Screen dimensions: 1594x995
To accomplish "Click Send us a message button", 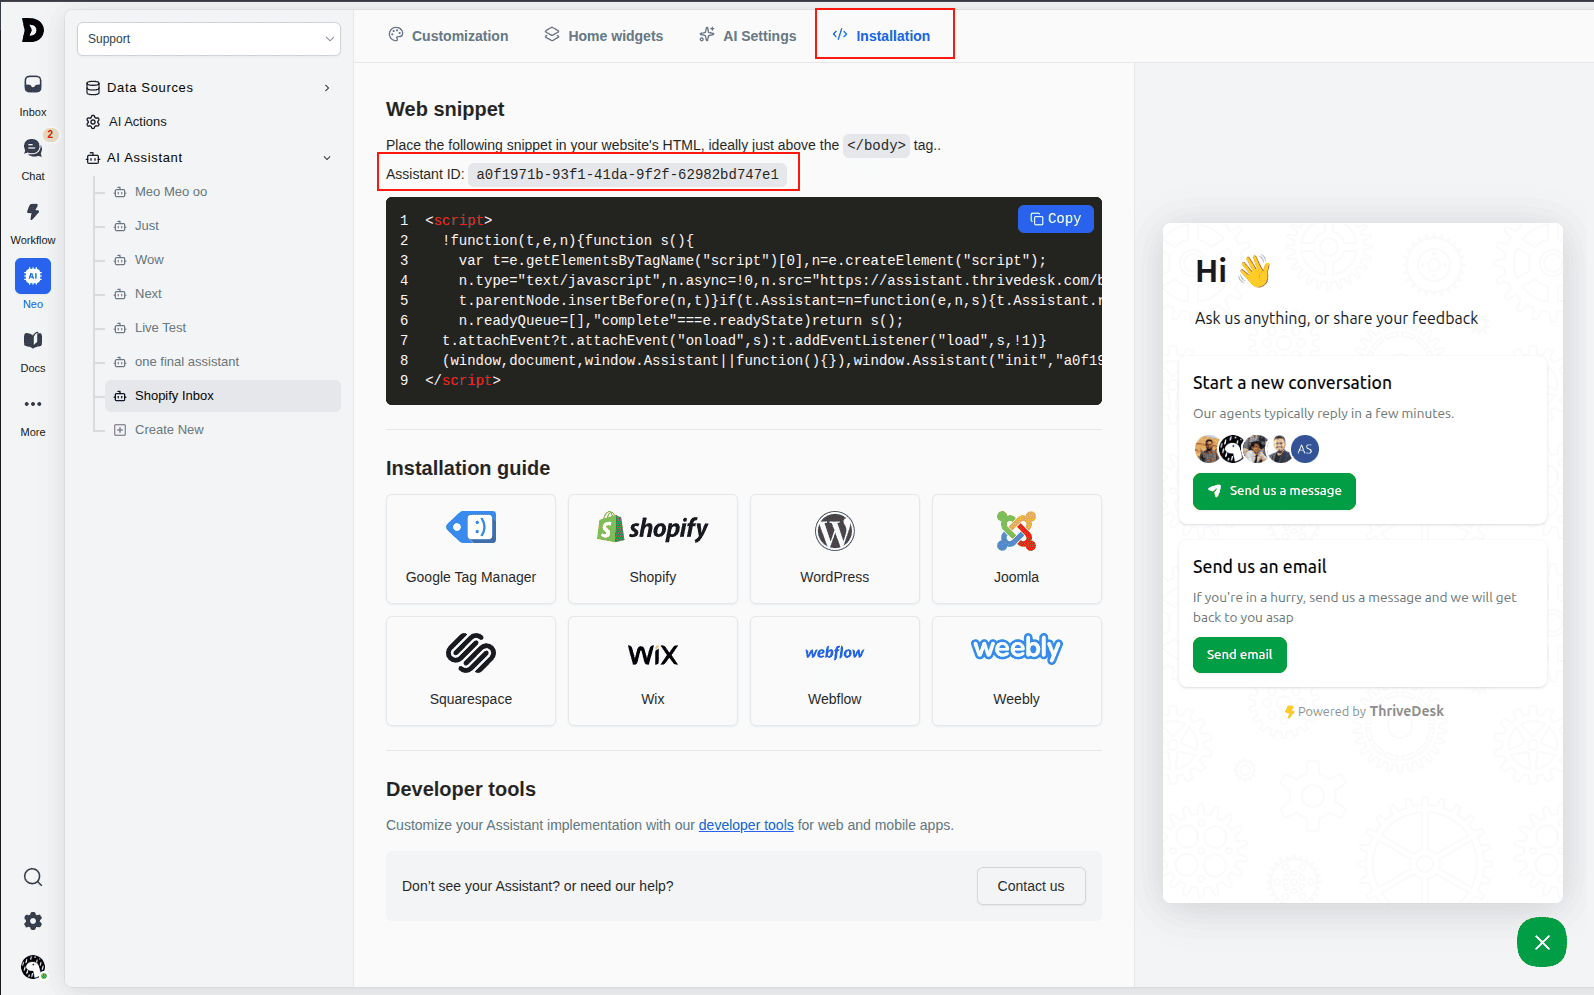I will (1274, 491).
